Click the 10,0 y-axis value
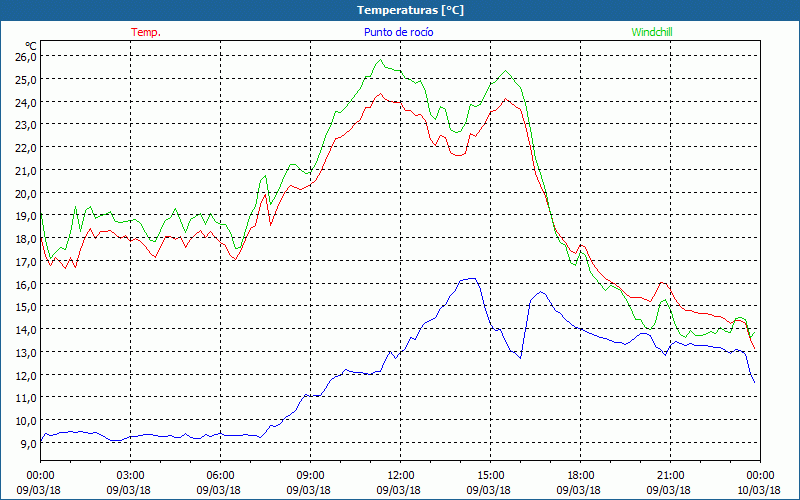Viewport: 800px width, 500px height. tap(26, 421)
